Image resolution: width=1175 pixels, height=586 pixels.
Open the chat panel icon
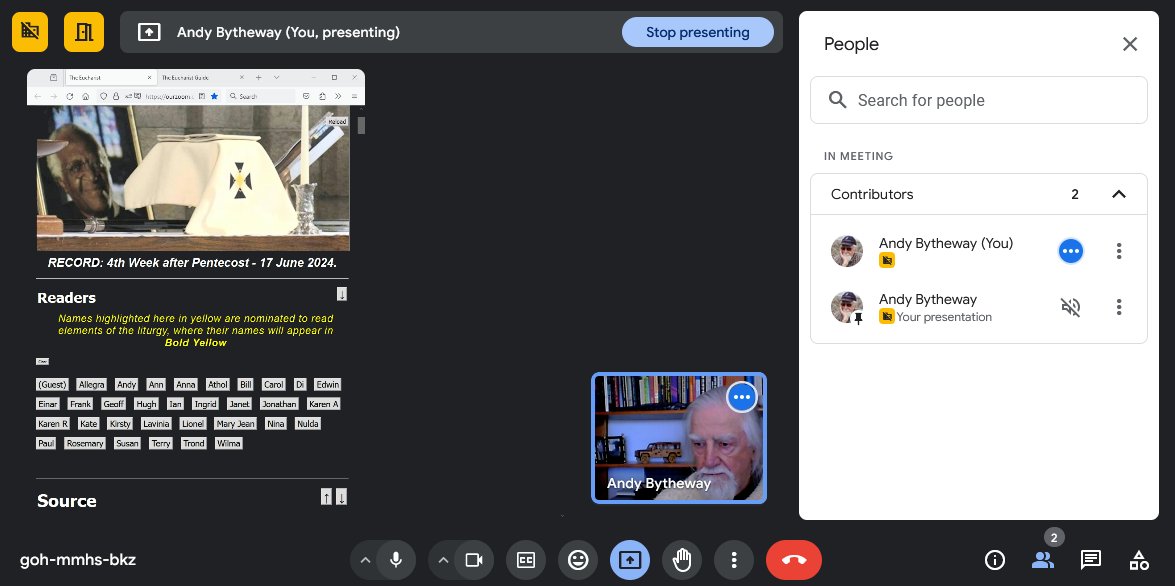[1090, 560]
